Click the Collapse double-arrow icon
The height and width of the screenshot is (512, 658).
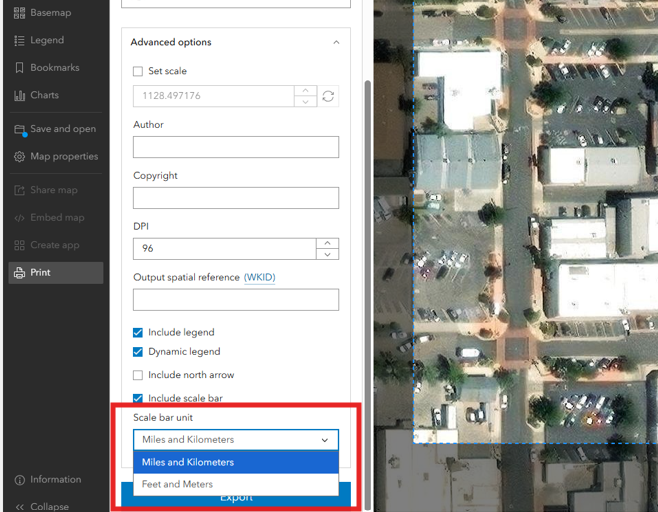(19, 507)
